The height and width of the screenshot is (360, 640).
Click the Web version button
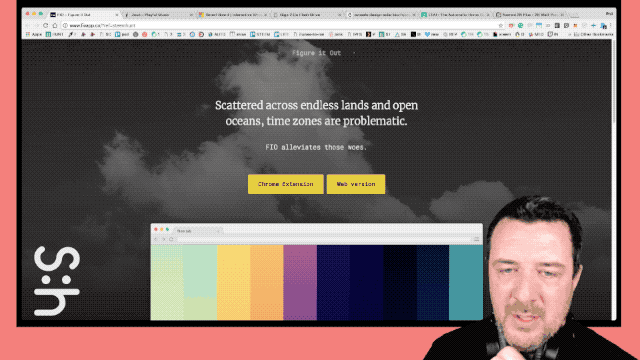click(x=356, y=184)
